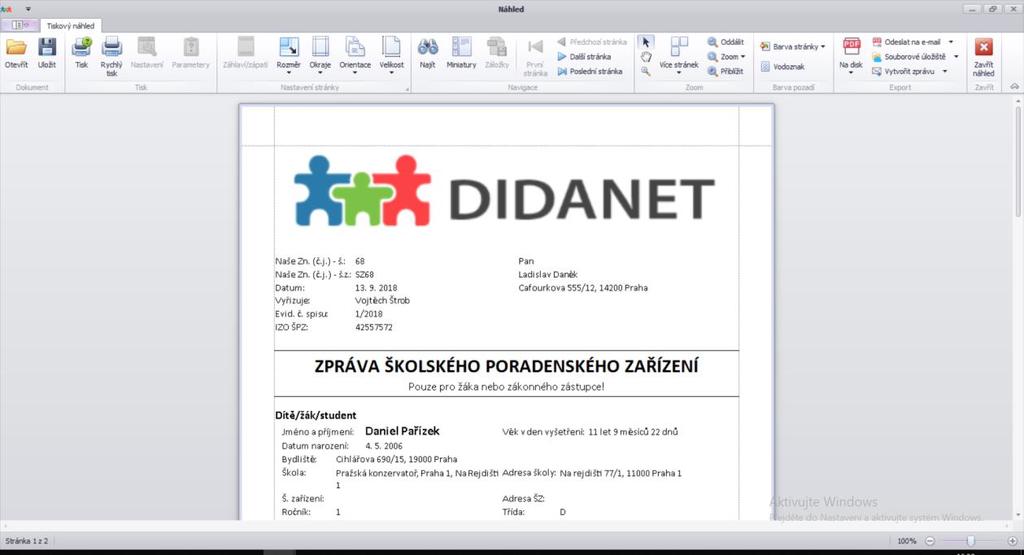1024x555 pixels.
Task: Click the birth date '4. 5. 2006'
Action: pyautogui.click(x=384, y=446)
